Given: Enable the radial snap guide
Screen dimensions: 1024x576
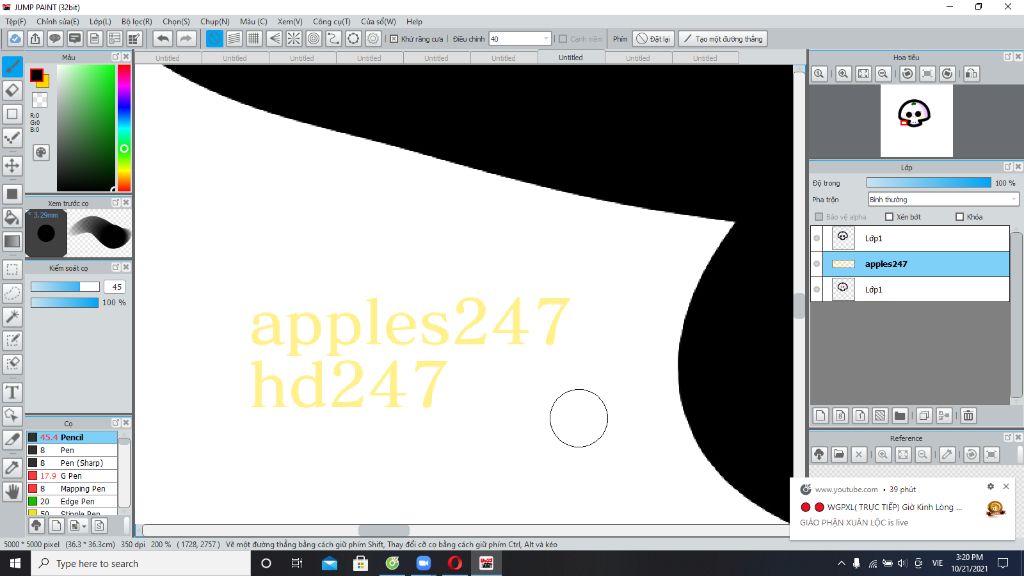Looking at the screenshot, I should pos(294,39).
